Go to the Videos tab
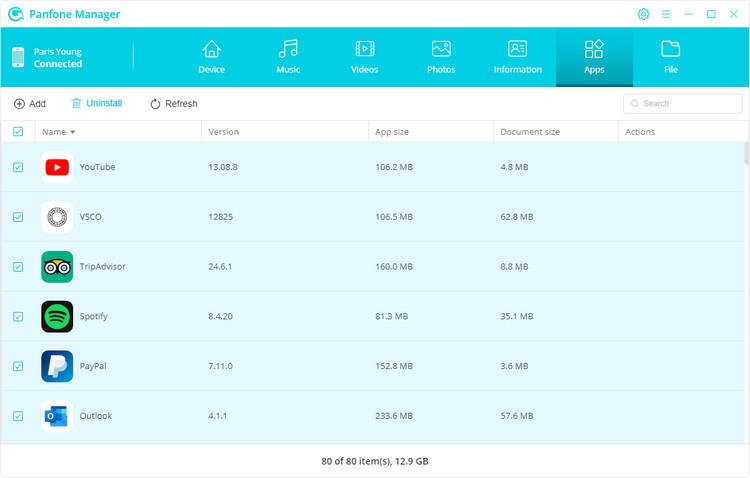The image size is (750, 478). pyautogui.click(x=364, y=57)
